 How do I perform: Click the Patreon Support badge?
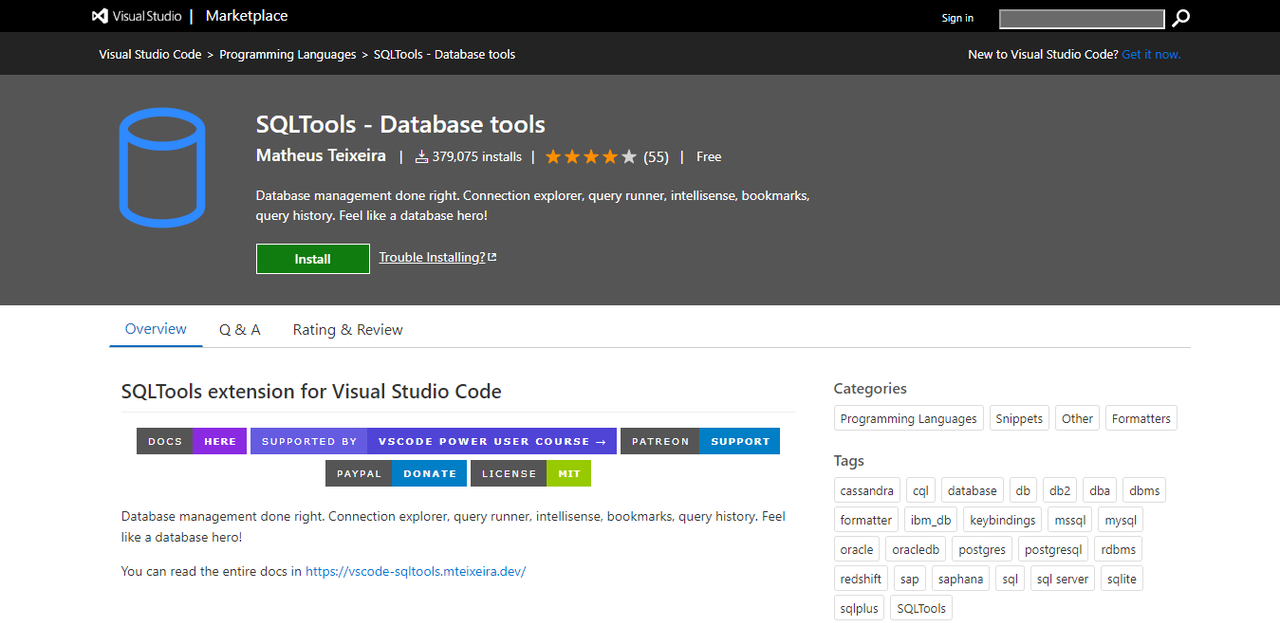[x=700, y=441]
